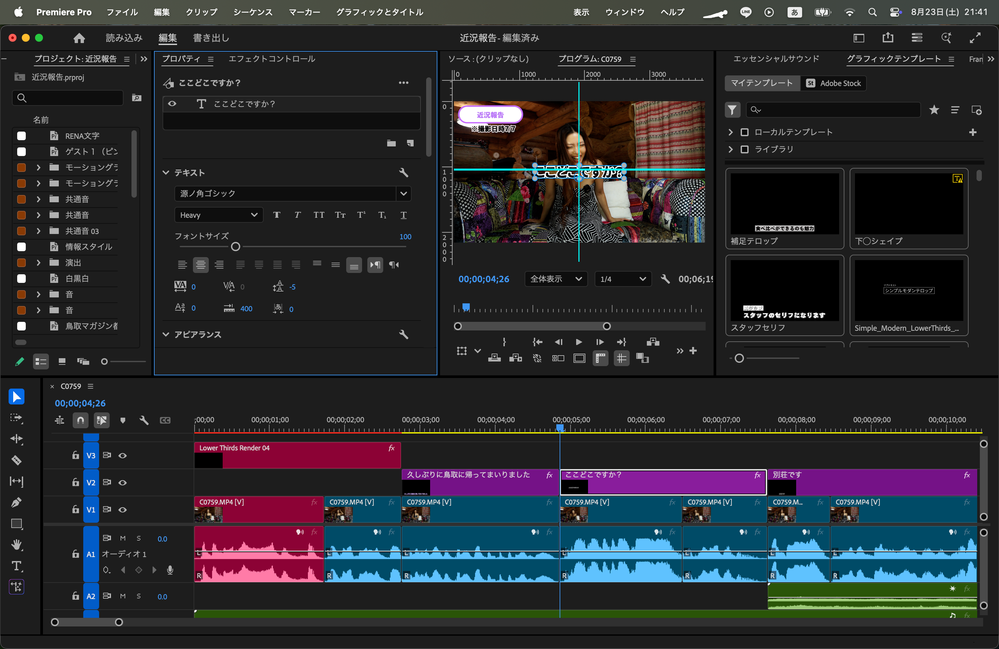Mute the A1 audio track
This screenshot has width=999, height=649.
point(123,539)
